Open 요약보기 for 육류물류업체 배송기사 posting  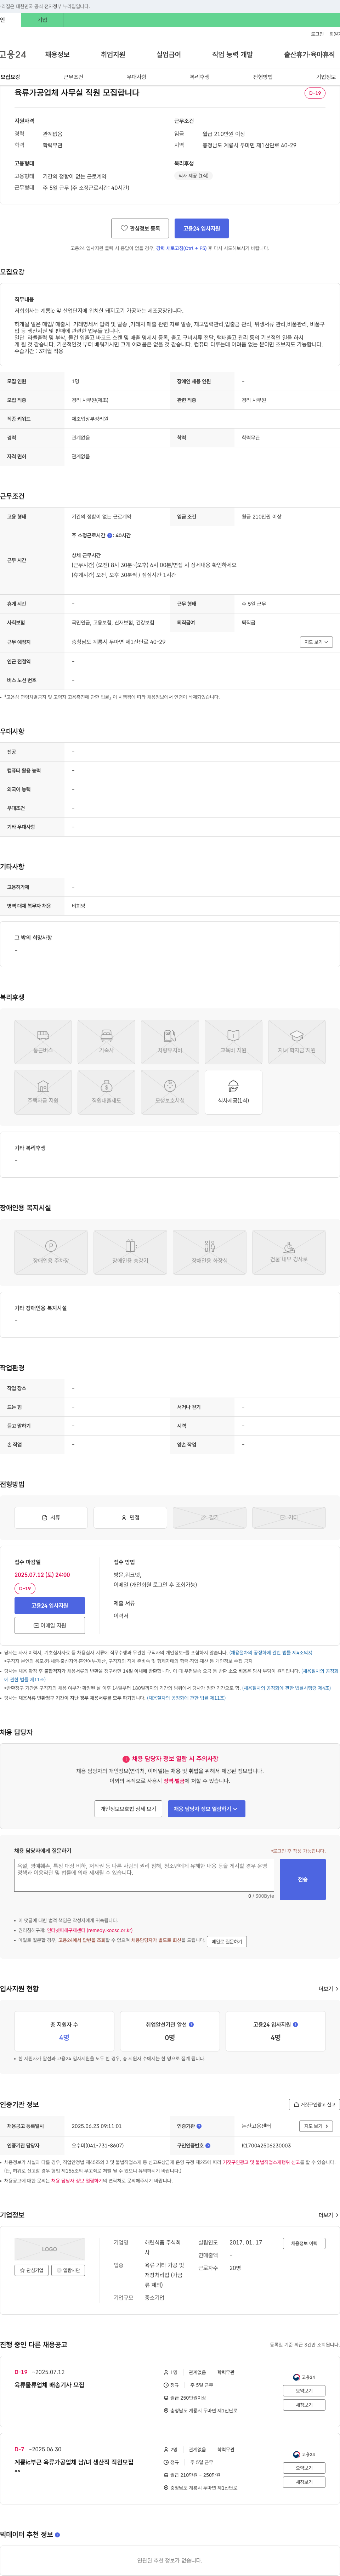304,2391
